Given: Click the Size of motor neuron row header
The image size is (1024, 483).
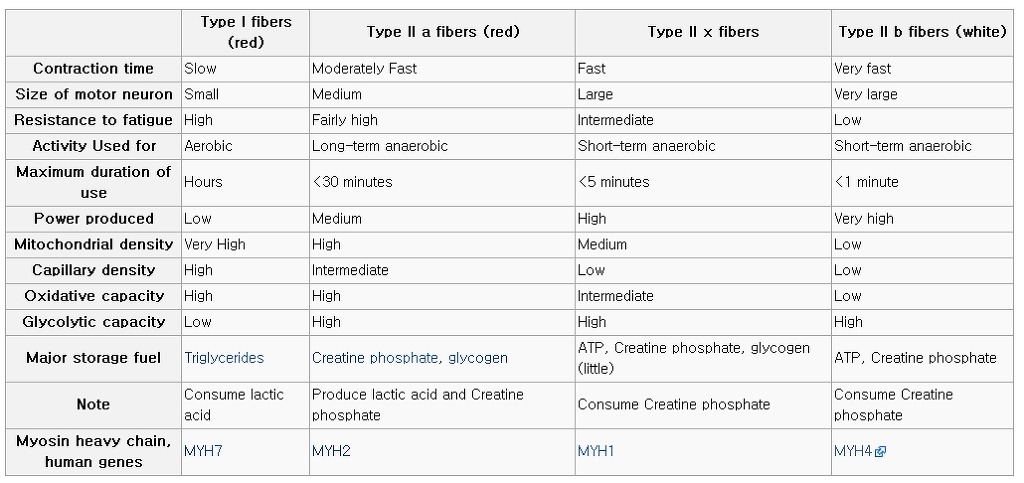Looking at the screenshot, I should pos(93,95).
